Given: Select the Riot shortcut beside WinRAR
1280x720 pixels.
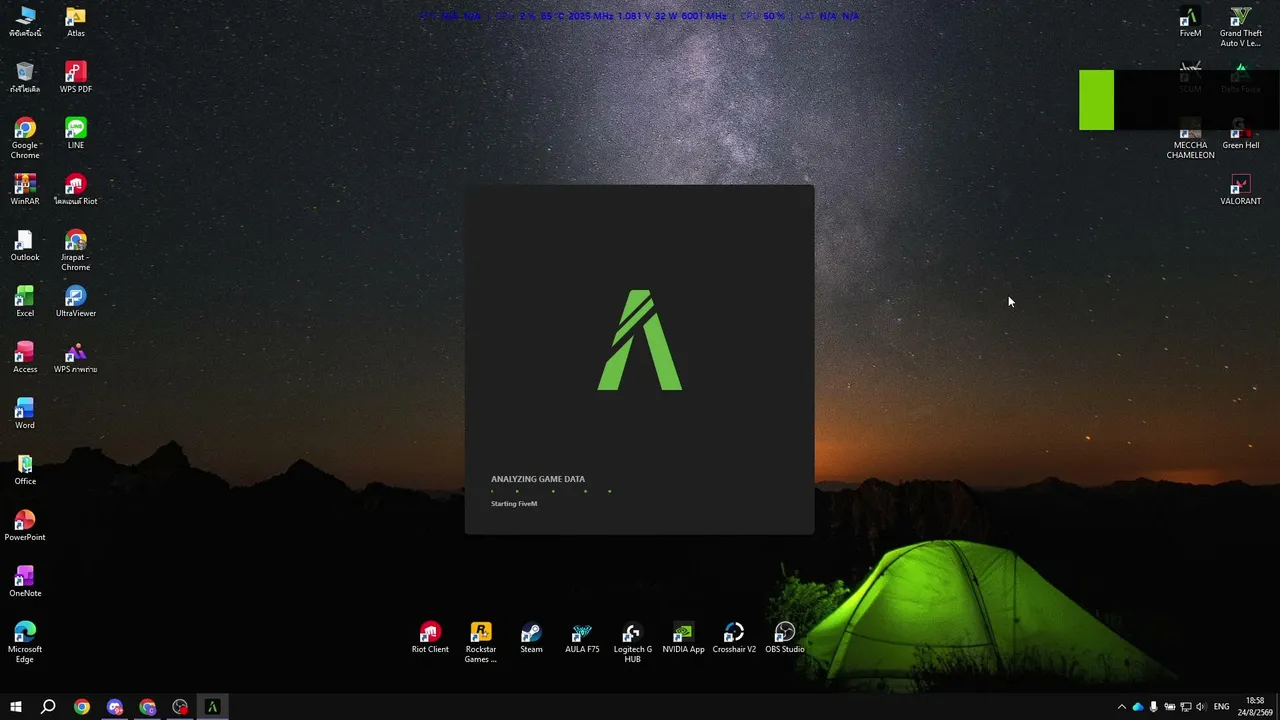Looking at the screenshot, I should (x=75, y=190).
